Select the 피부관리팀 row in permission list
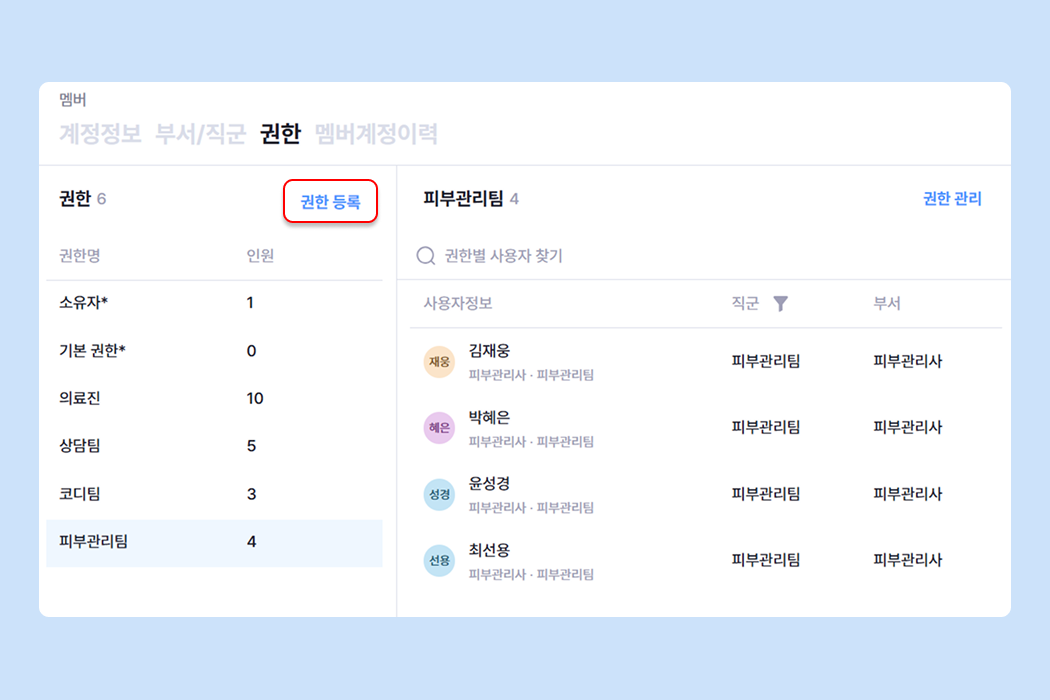This screenshot has width=1050, height=700. pos(214,542)
